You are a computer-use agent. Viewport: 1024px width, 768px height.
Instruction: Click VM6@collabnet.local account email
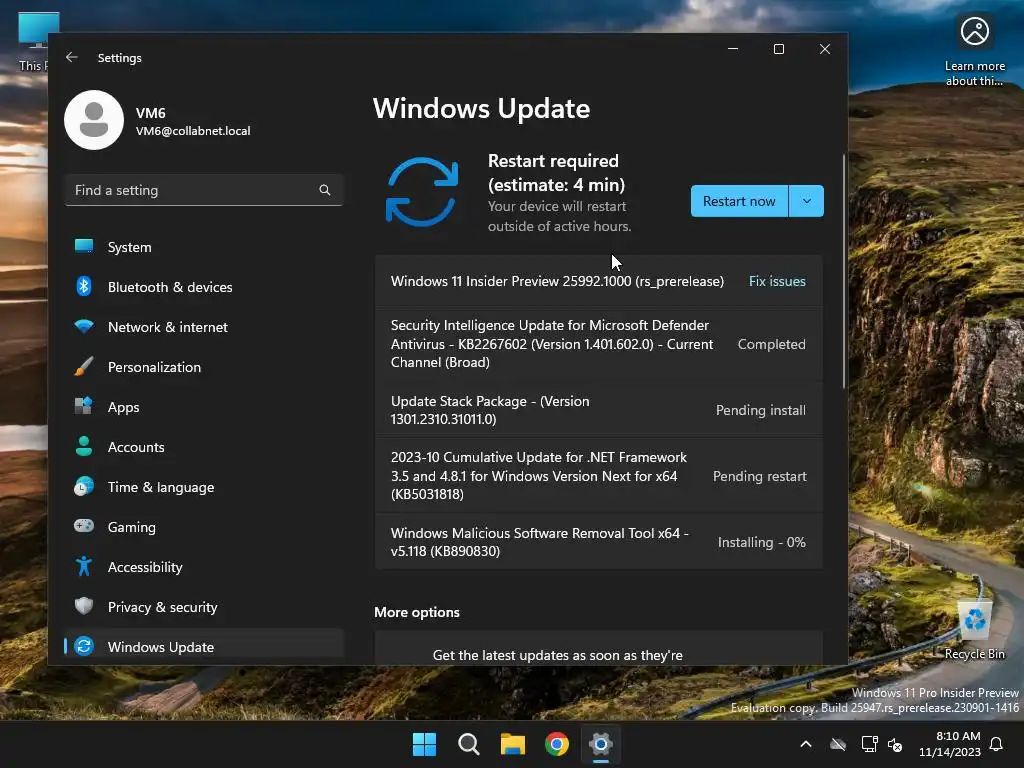click(193, 131)
